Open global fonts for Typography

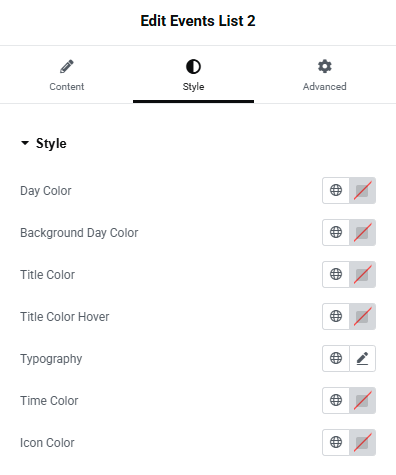(336, 358)
